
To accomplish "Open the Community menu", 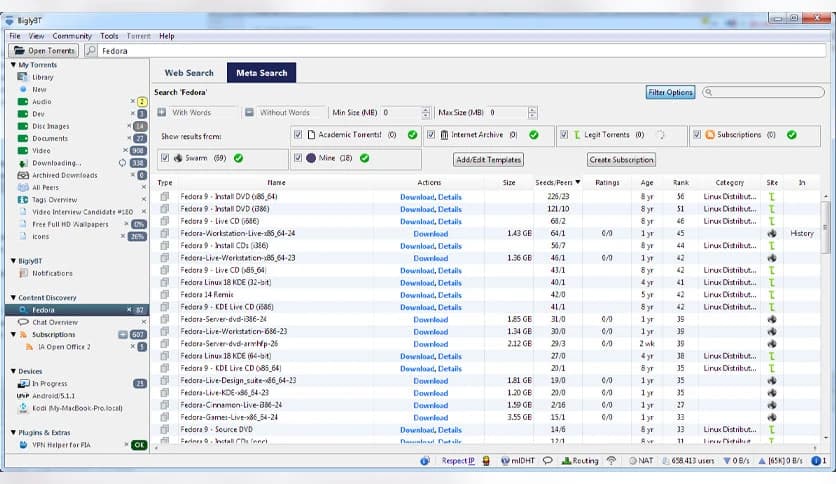I will [72, 36].
